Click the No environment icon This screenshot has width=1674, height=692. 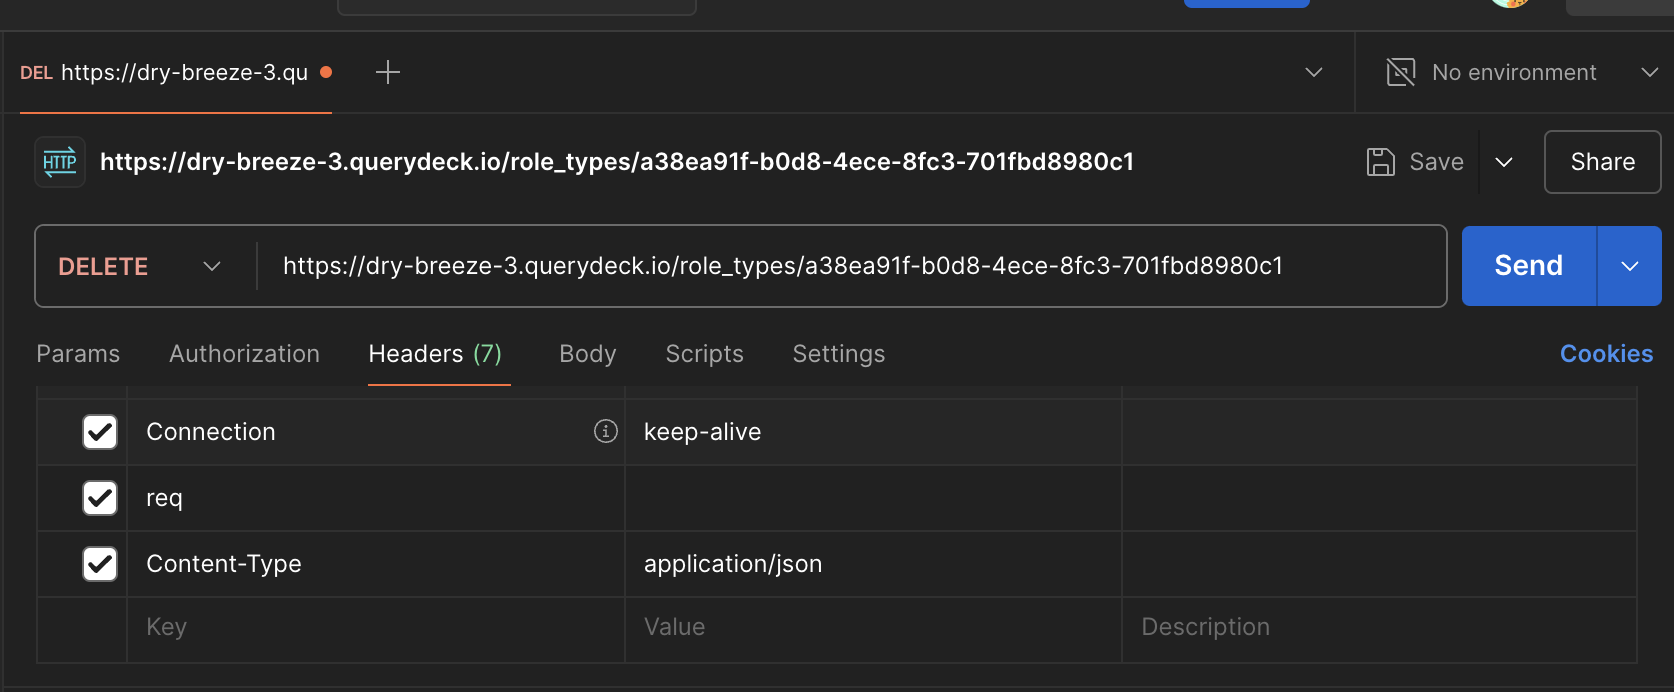tap(1400, 72)
